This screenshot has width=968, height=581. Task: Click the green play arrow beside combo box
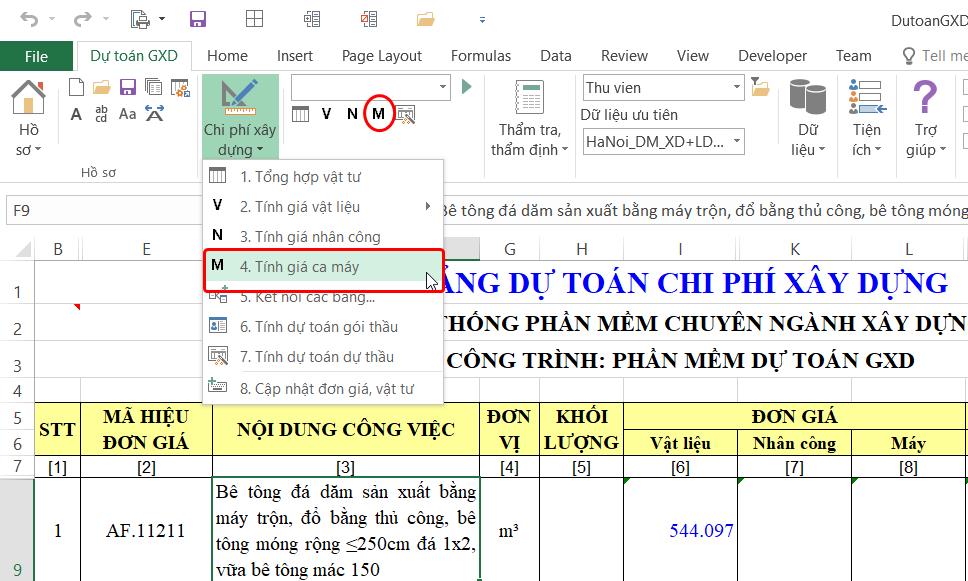[466, 87]
